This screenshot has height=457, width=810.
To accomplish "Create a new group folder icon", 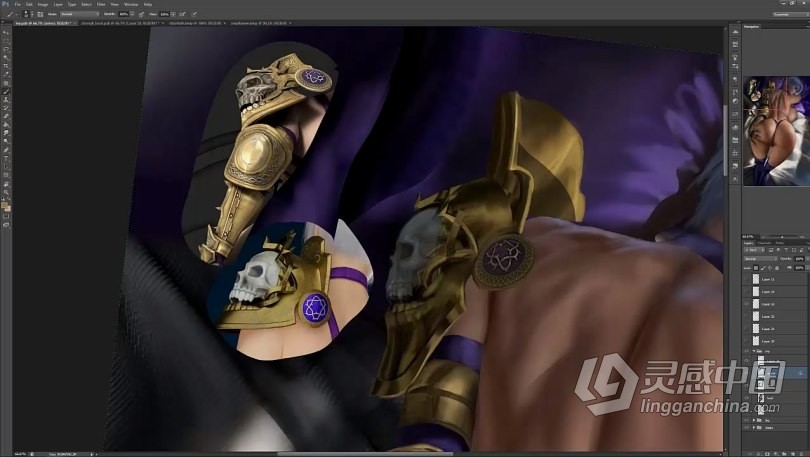I will (x=784, y=454).
